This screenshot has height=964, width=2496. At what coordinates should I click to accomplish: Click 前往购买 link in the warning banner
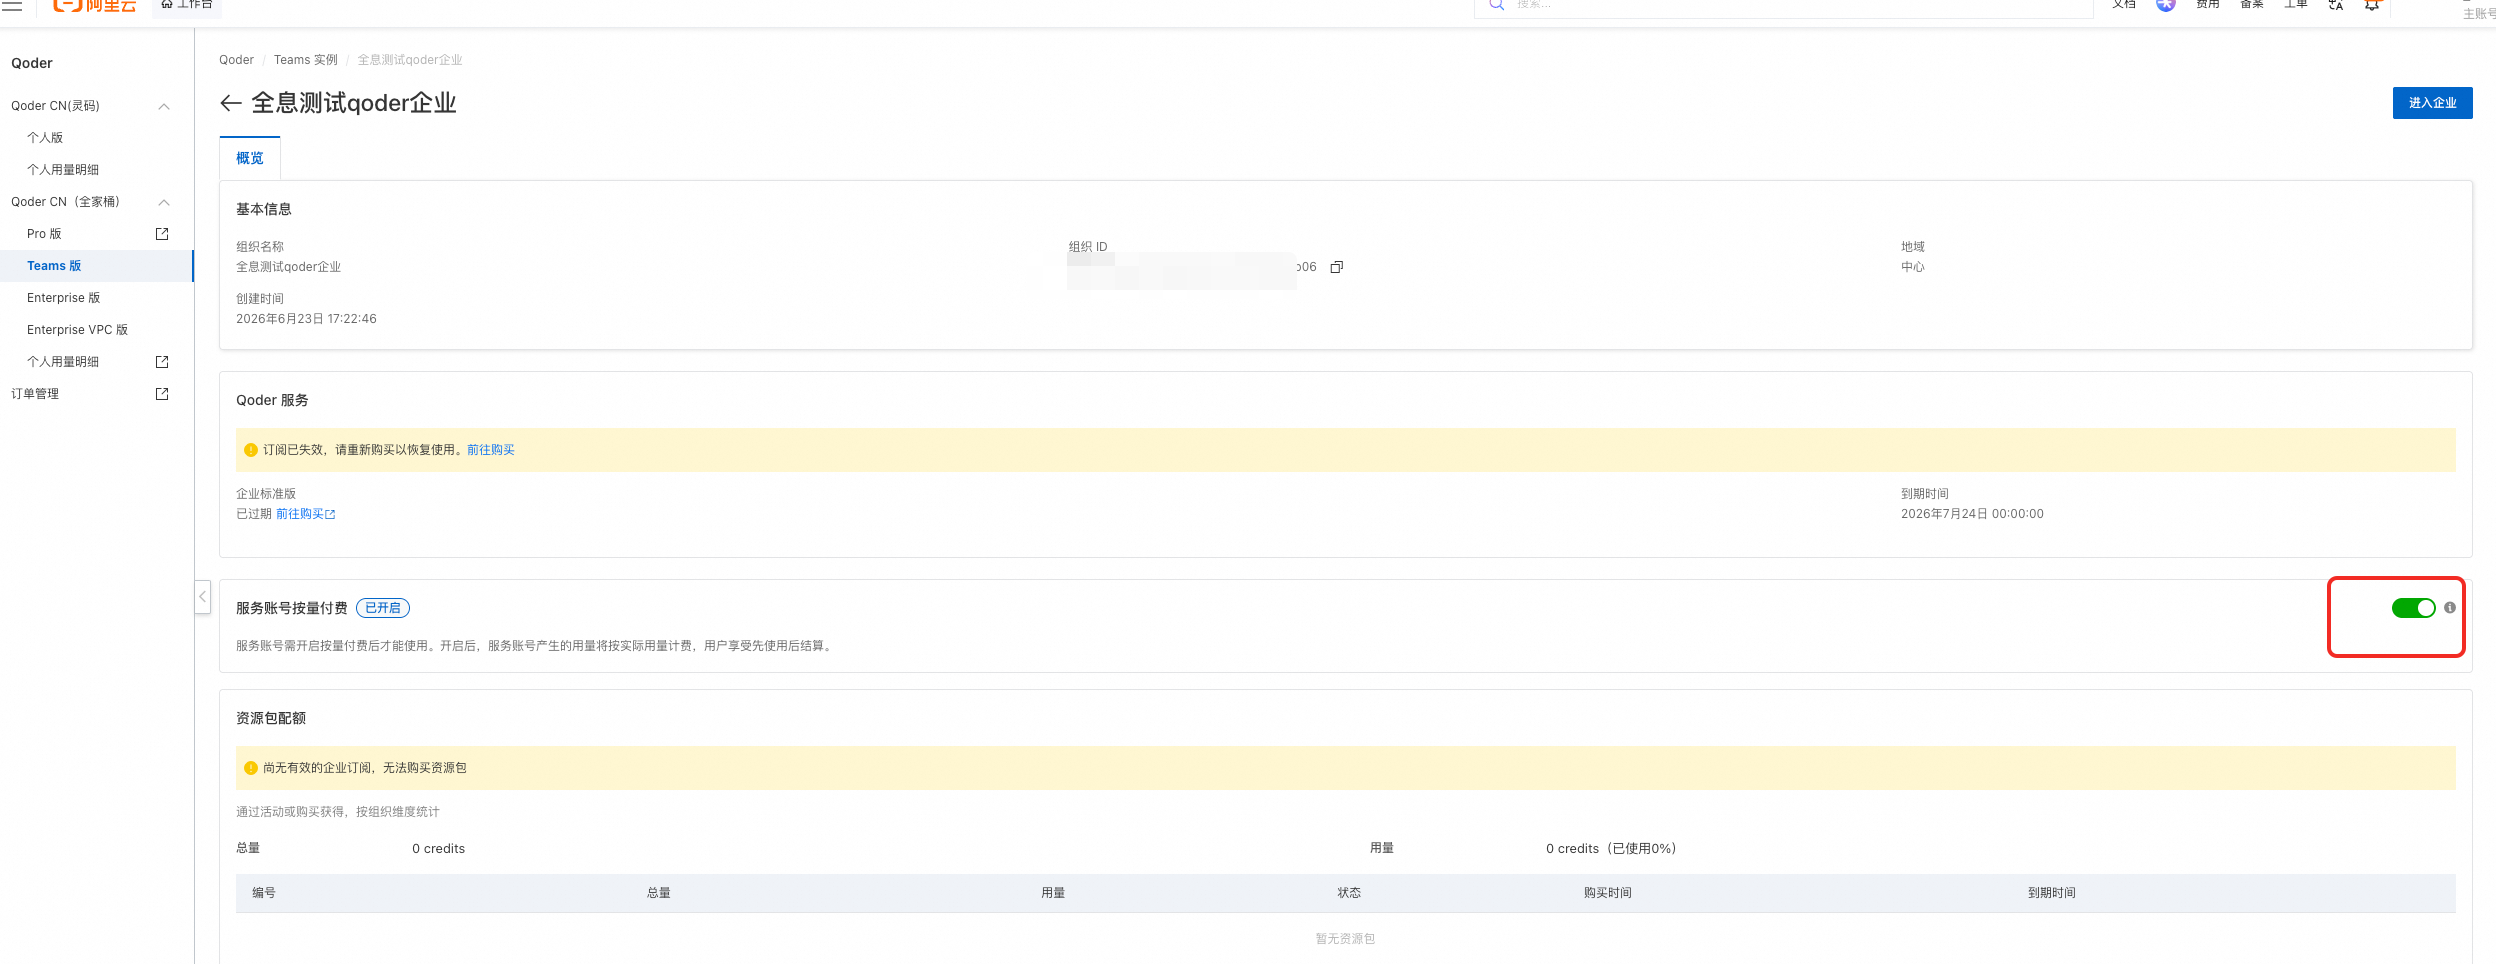(491, 450)
